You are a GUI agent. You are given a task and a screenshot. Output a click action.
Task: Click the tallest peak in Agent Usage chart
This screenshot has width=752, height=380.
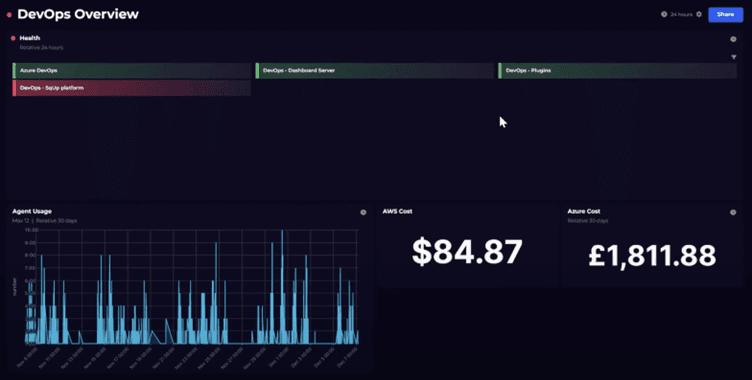click(282, 233)
